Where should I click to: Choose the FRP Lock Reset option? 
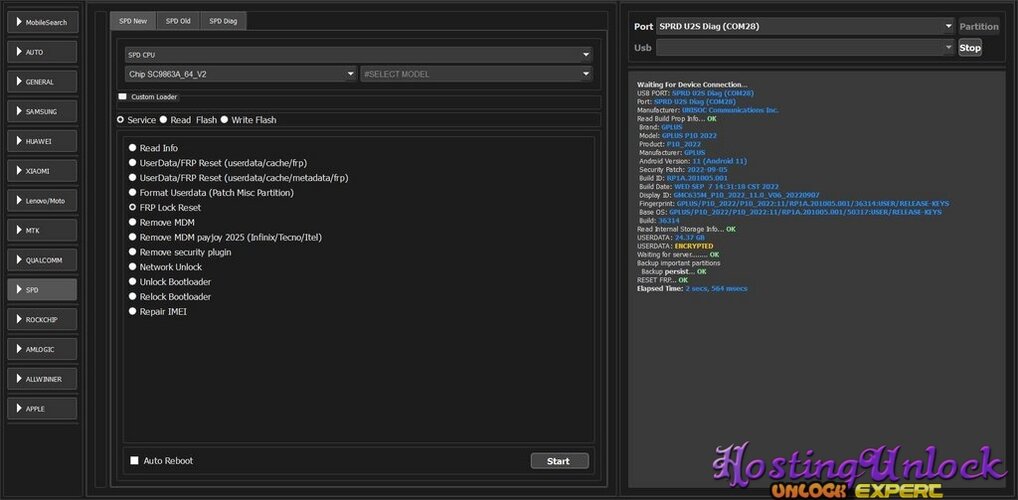pos(165,208)
